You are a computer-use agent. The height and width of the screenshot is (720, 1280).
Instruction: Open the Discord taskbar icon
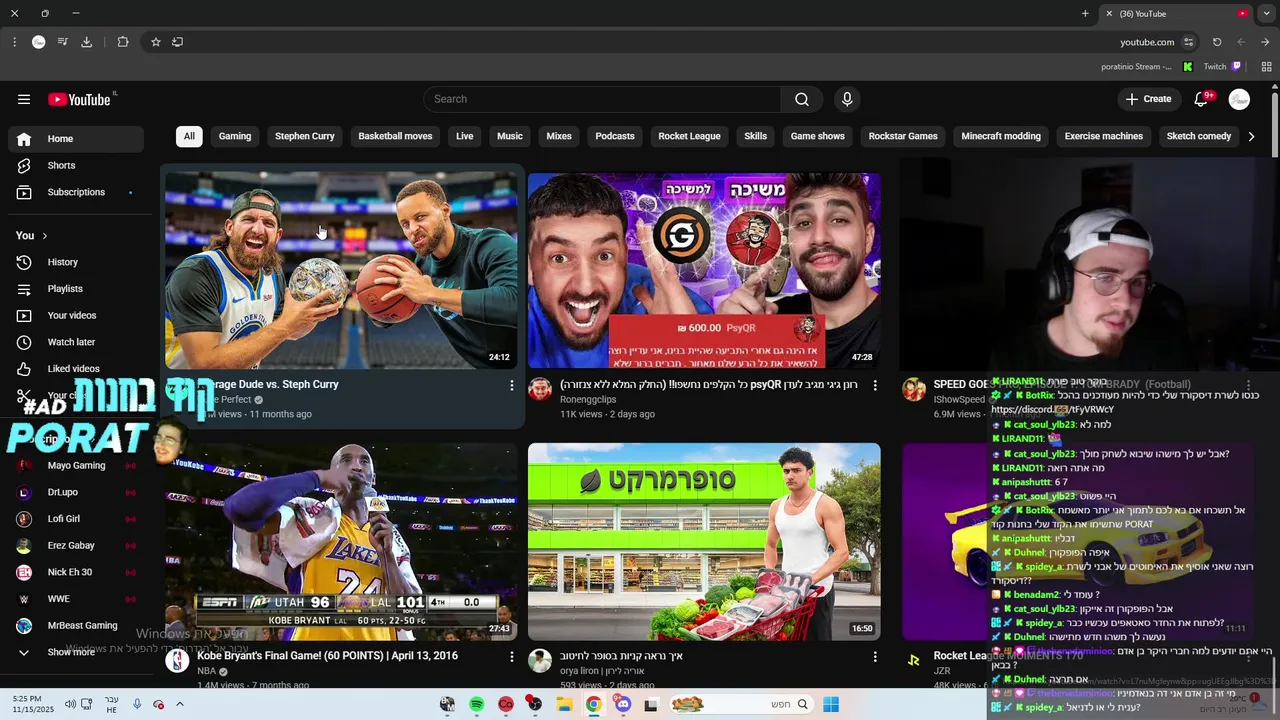click(623, 704)
